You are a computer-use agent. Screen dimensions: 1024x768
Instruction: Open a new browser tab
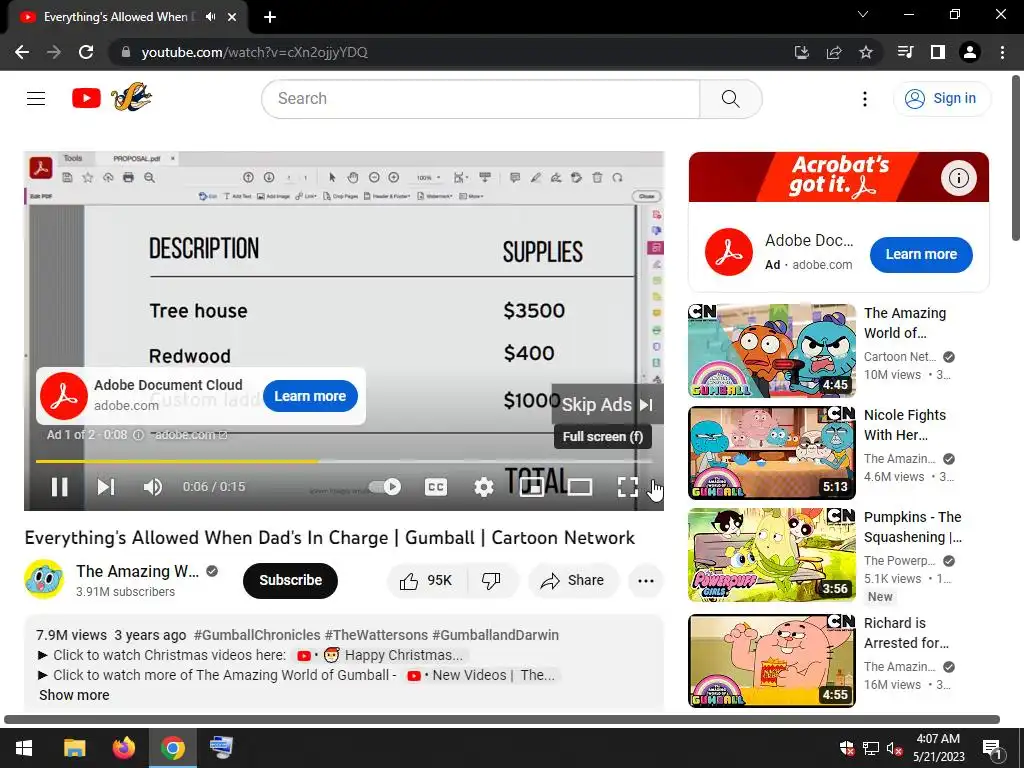coord(270,17)
